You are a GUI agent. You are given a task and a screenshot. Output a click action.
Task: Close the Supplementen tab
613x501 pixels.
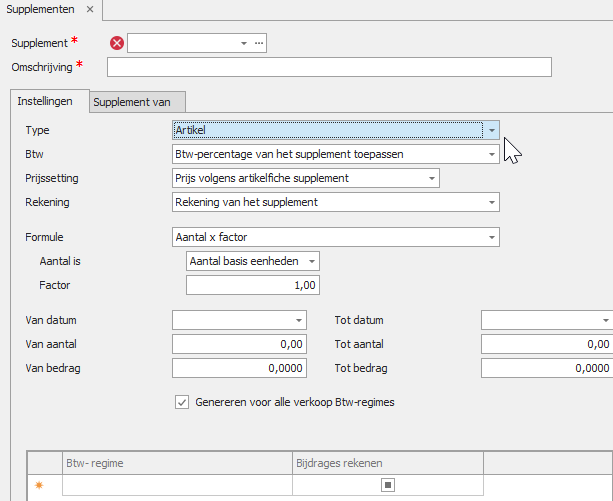coord(90,9)
